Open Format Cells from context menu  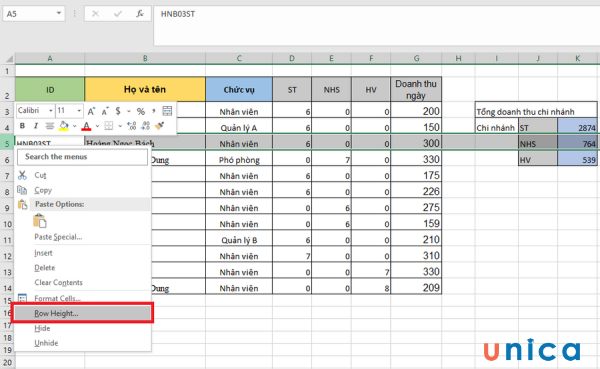[82, 298]
